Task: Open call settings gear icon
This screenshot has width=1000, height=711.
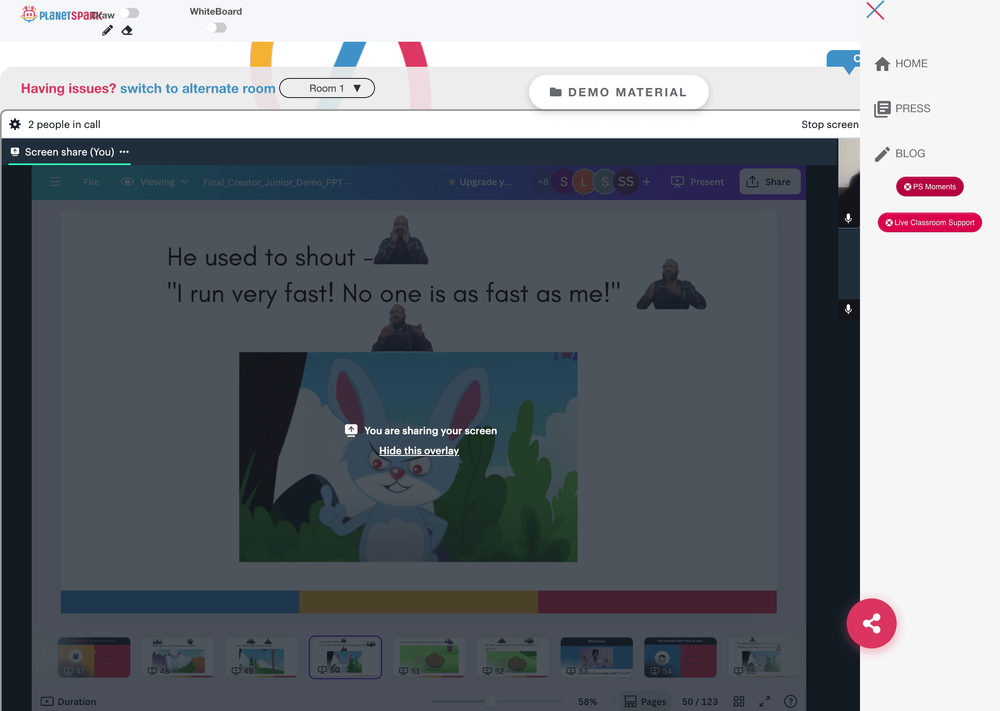Action: click(15, 124)
